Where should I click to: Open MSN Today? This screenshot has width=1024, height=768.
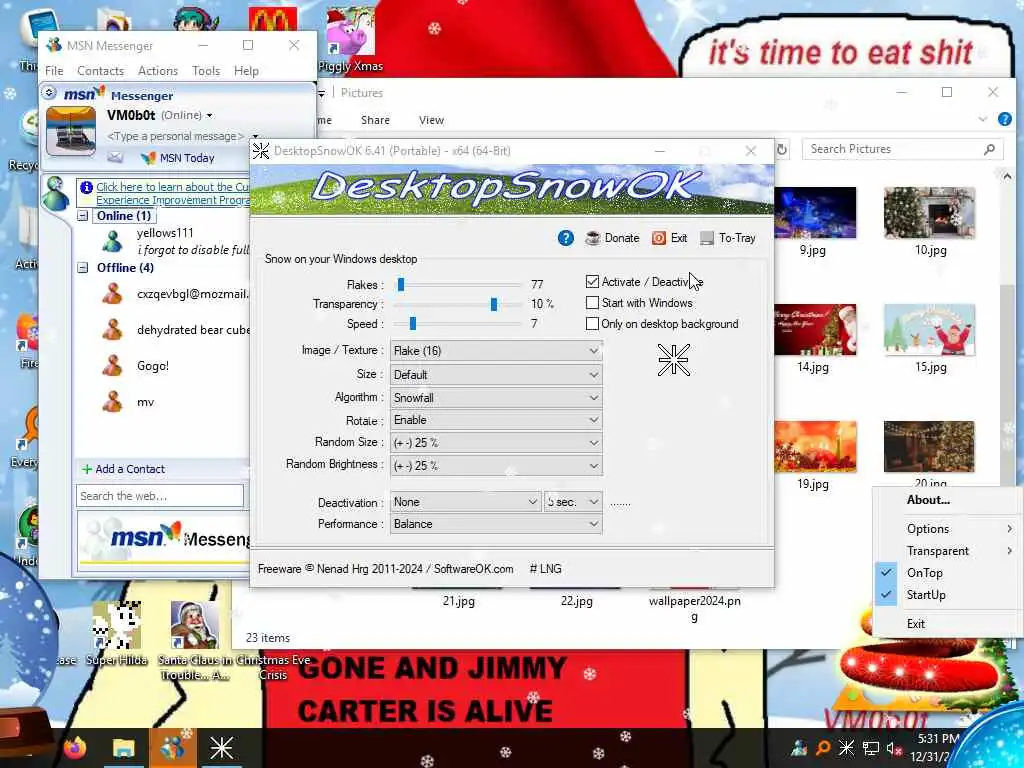(x=178, y=157)
